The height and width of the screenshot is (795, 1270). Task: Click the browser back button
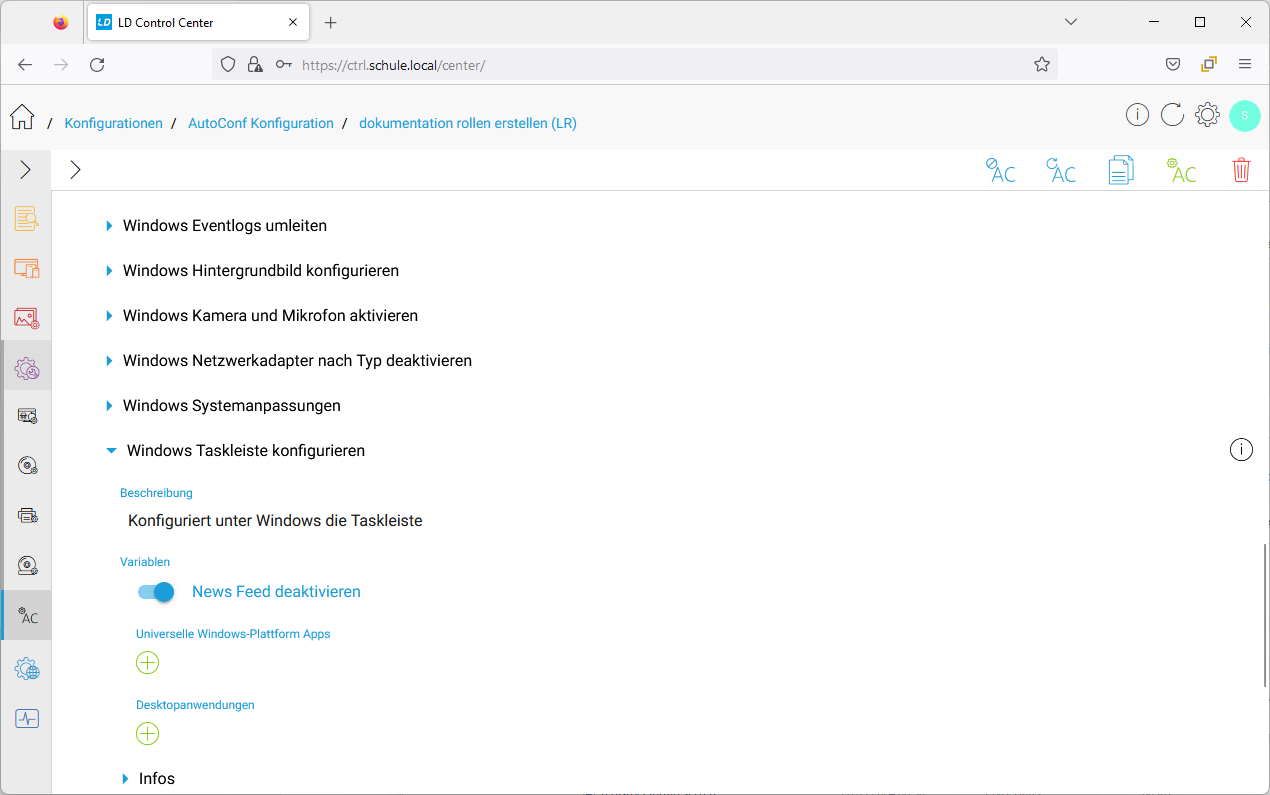coord(25,64)
